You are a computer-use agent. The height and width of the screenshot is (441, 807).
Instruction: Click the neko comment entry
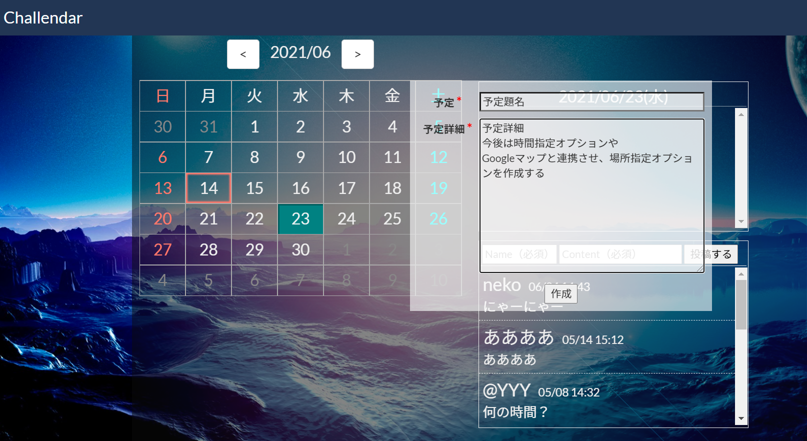click(x=607, y=295)
